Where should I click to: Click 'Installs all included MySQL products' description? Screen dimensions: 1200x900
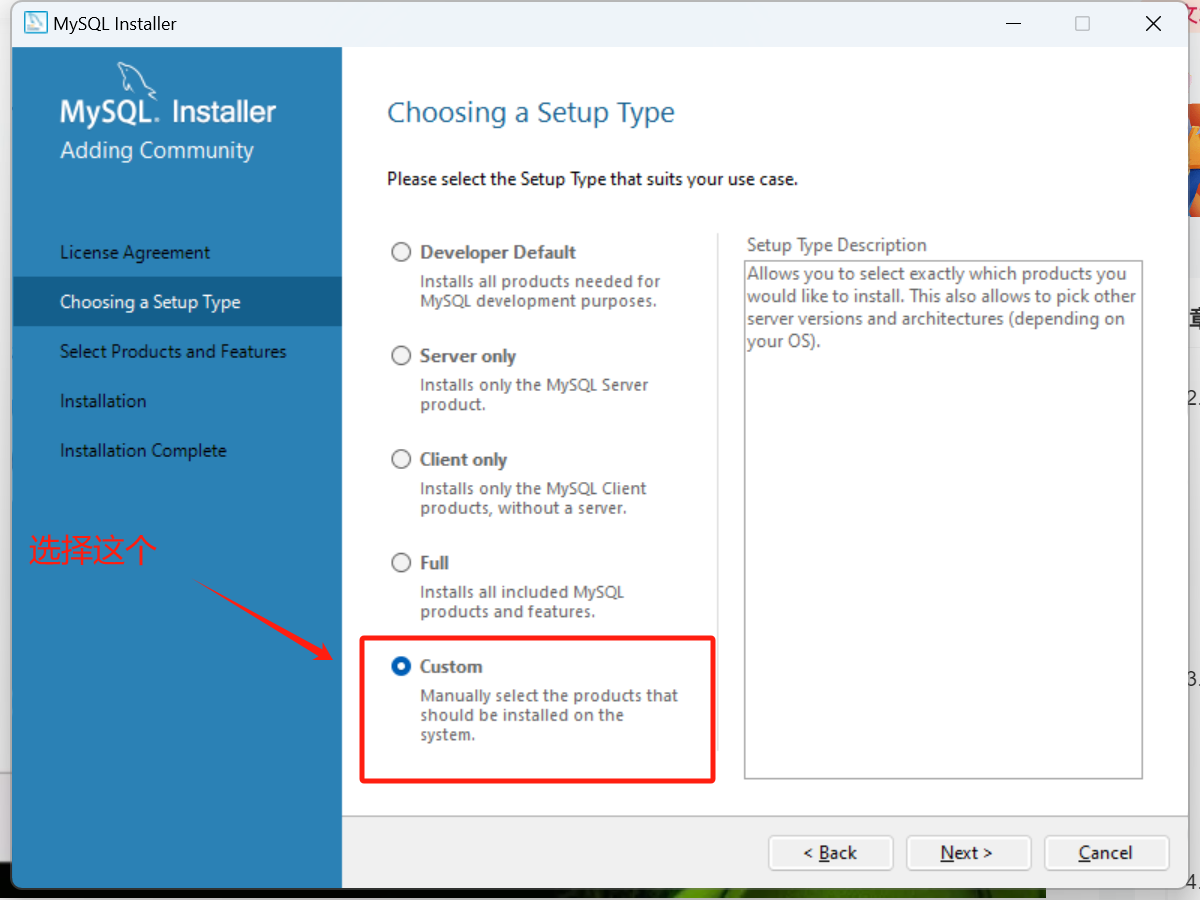click(522, 601)
